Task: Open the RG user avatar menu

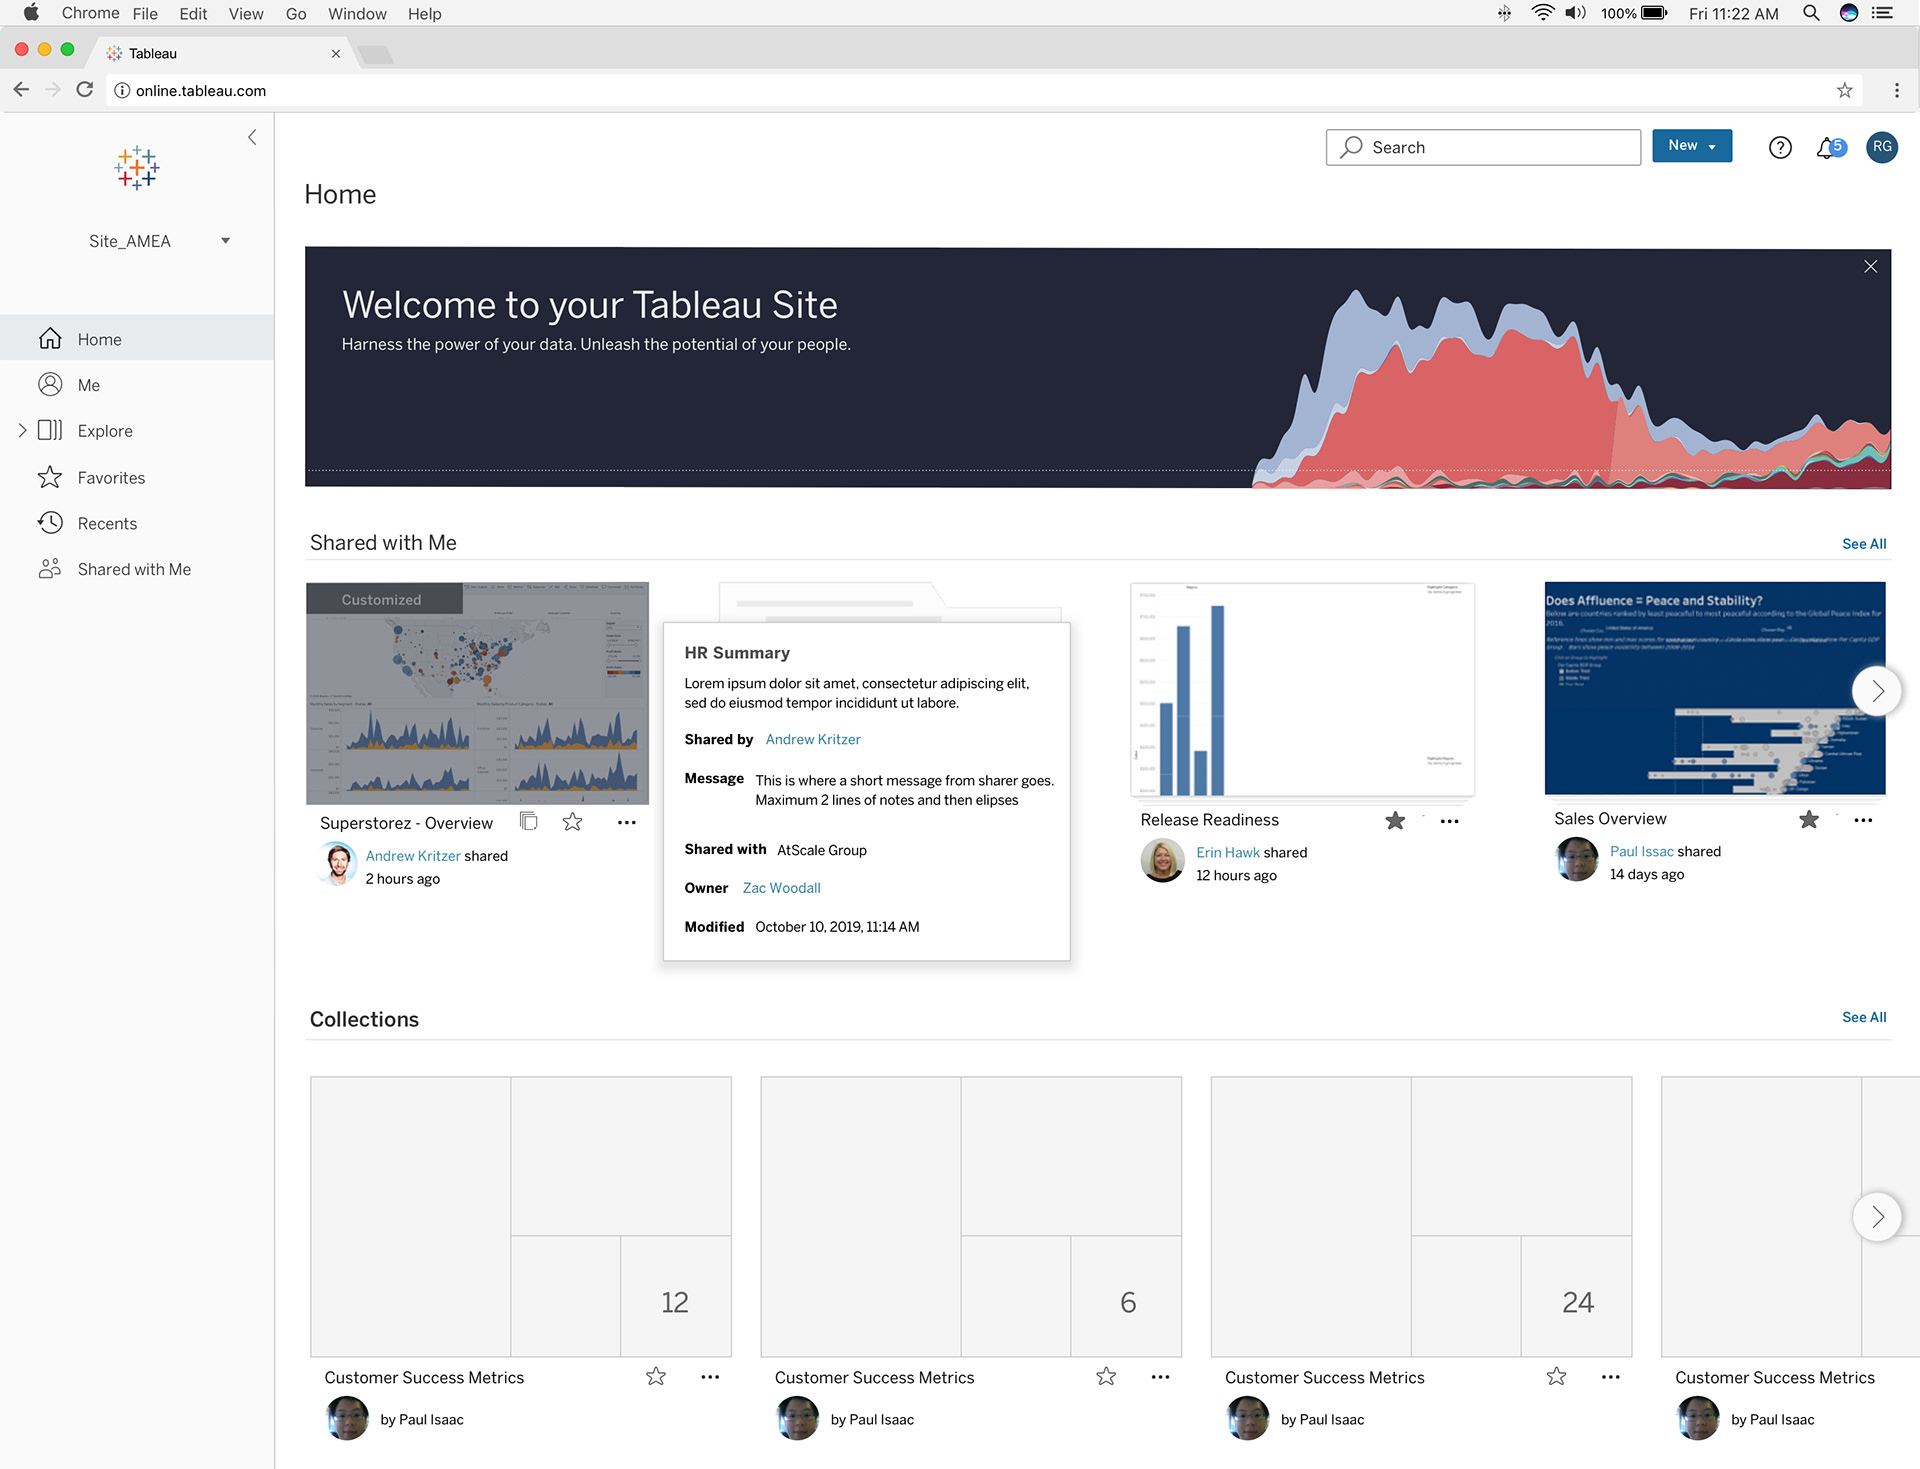Action: coord(1882,147)
